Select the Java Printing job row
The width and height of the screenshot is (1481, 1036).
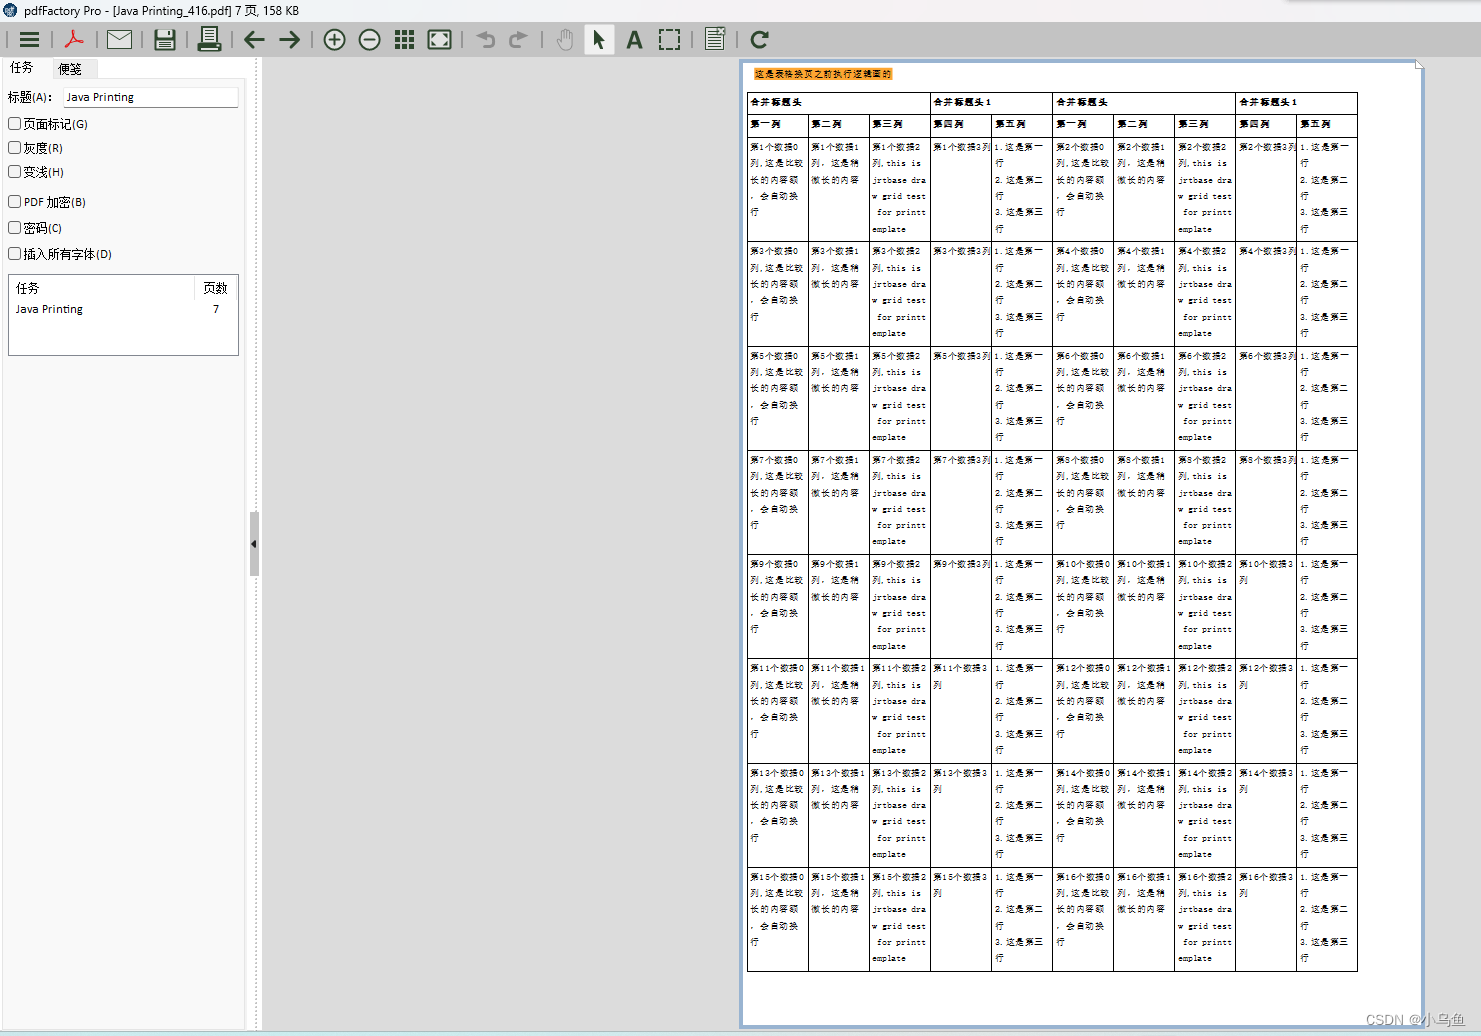123,310
